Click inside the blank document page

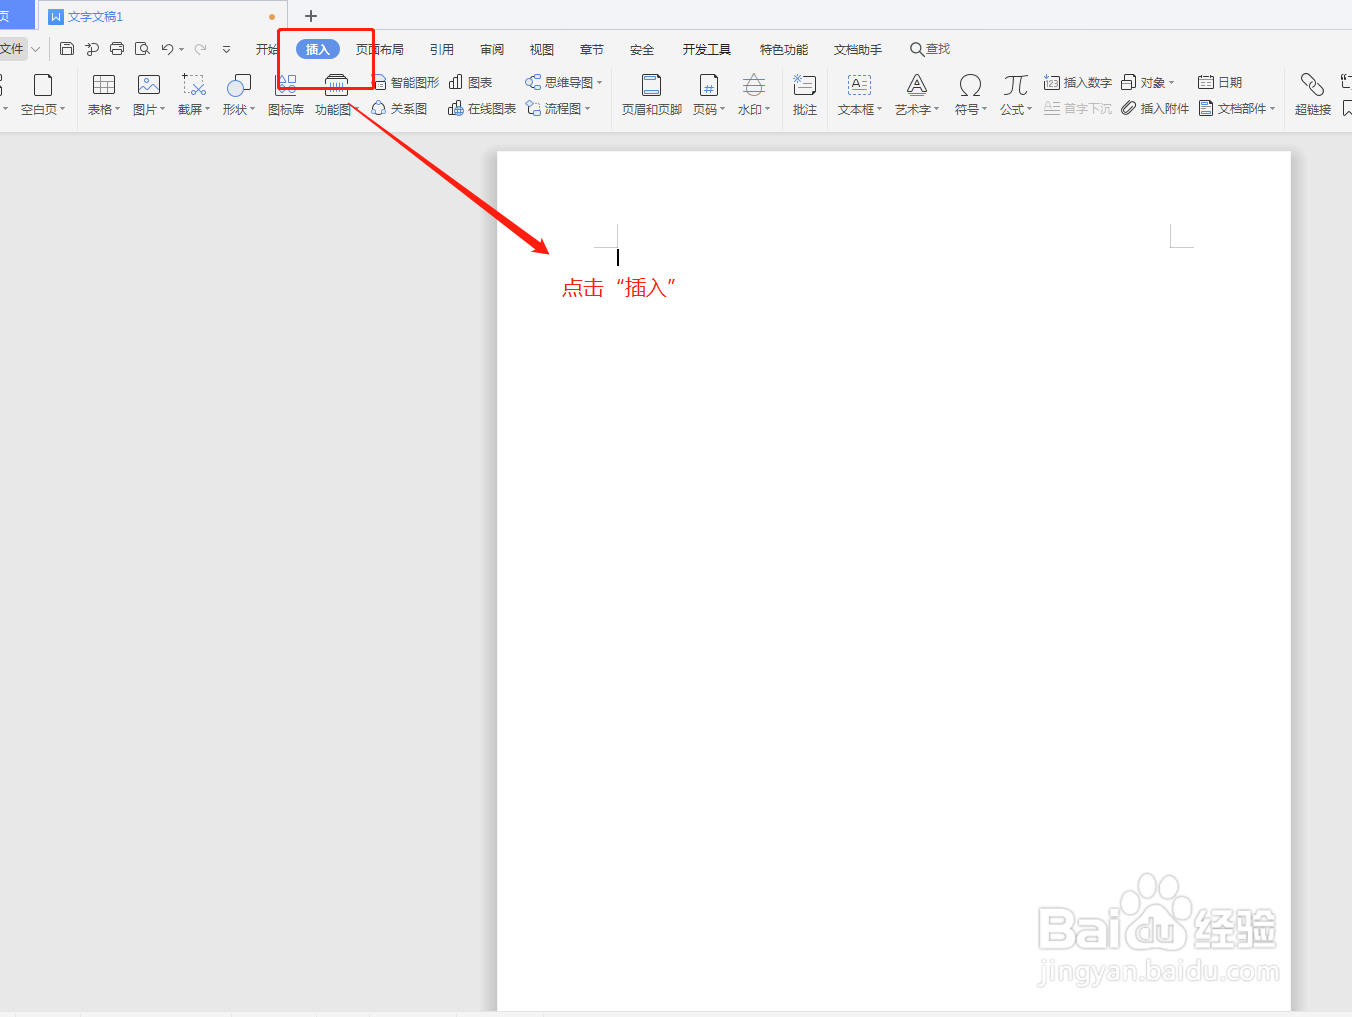point(893,580)
